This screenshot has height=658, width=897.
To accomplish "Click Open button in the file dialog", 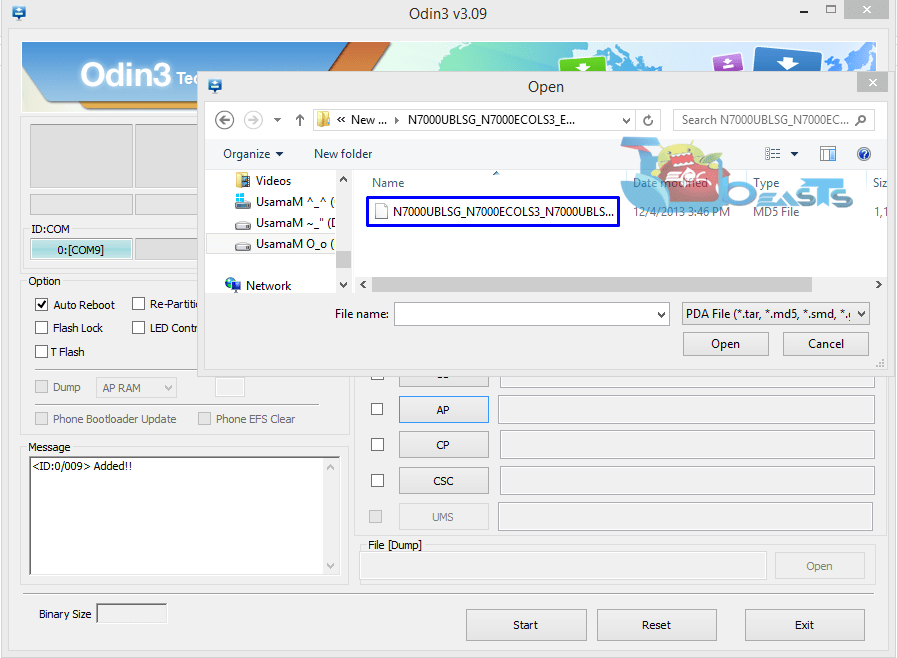I will tap(725, 344).
